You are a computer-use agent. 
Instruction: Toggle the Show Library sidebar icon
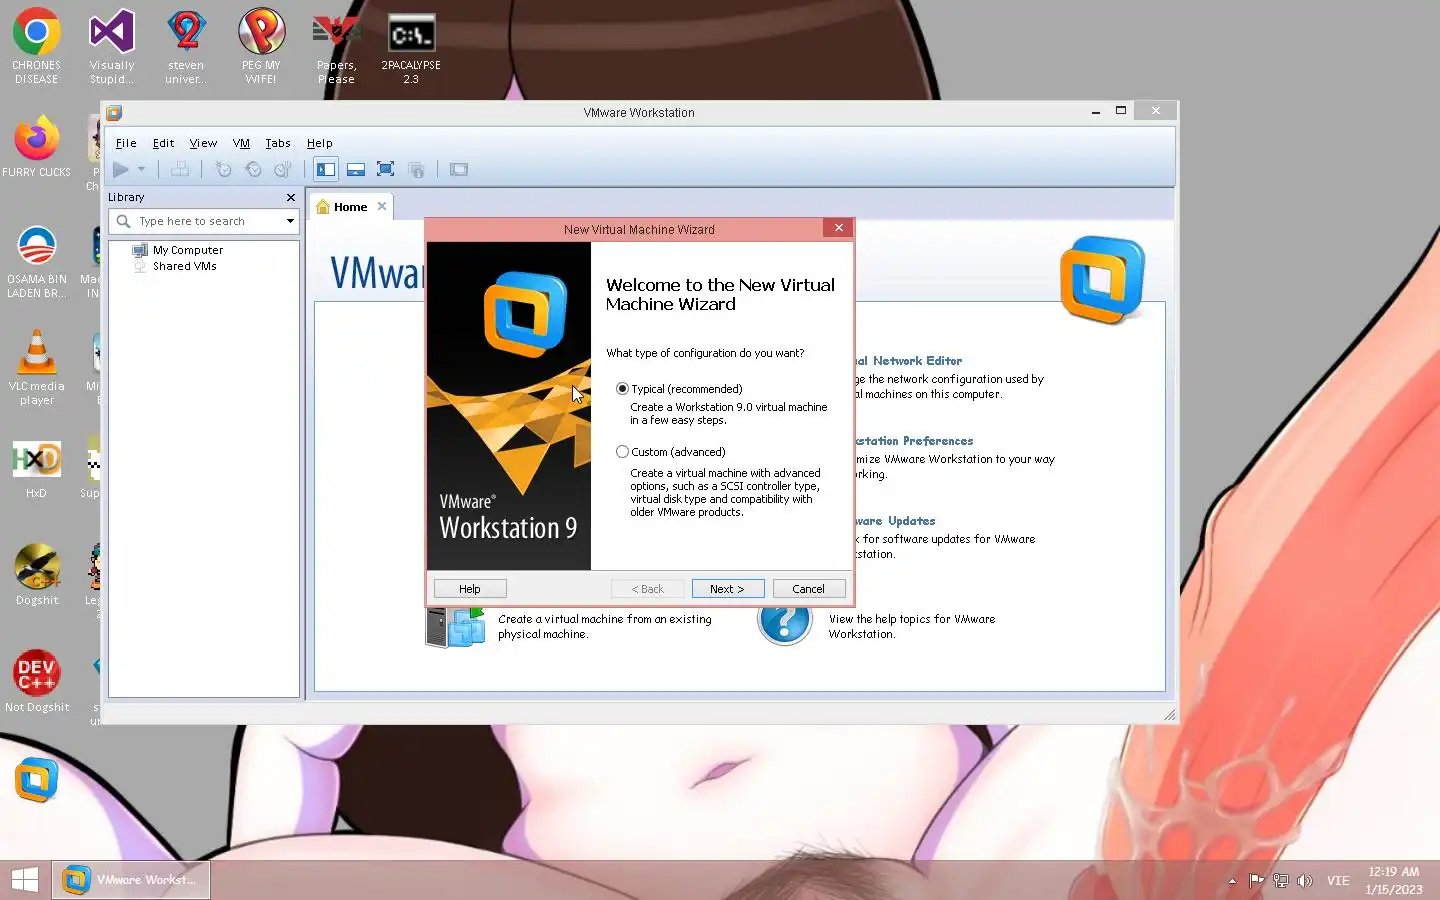(326, 170)
